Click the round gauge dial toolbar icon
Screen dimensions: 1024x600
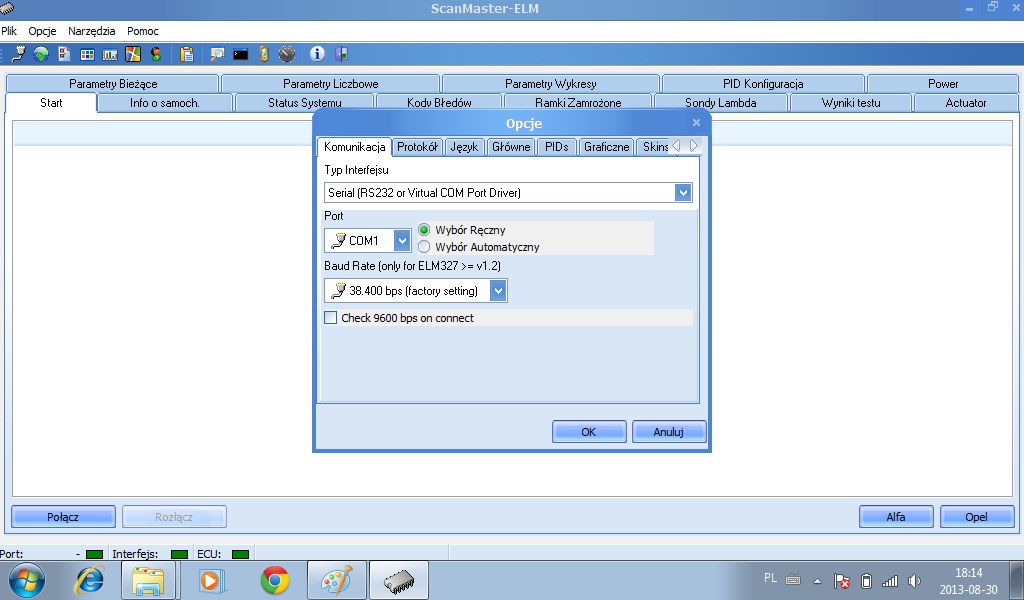[287, 54]
